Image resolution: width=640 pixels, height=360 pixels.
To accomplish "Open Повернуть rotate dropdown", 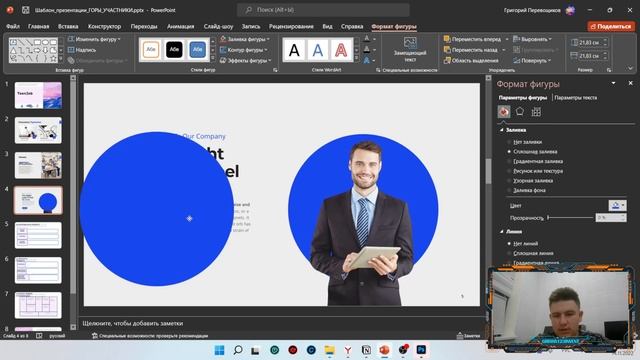I will (533, 60).
